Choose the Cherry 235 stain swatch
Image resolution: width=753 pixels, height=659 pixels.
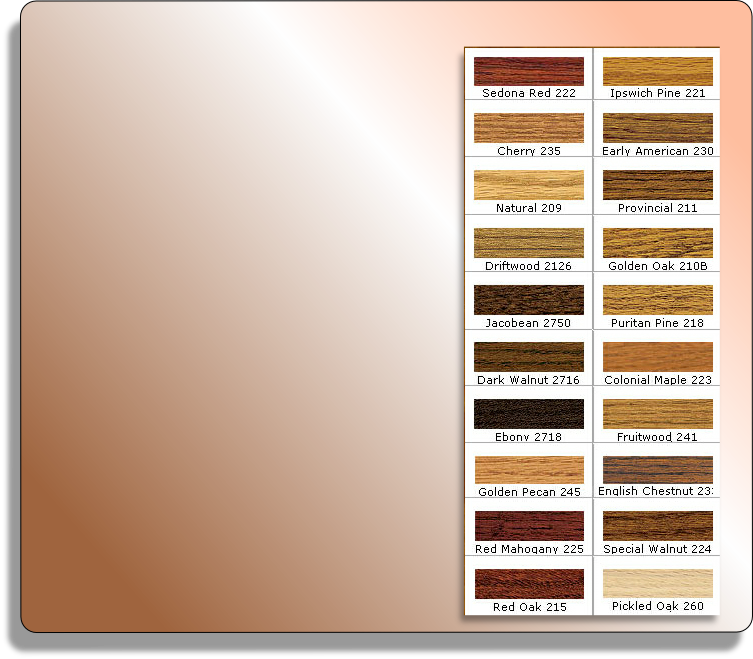tap(528, 128)
